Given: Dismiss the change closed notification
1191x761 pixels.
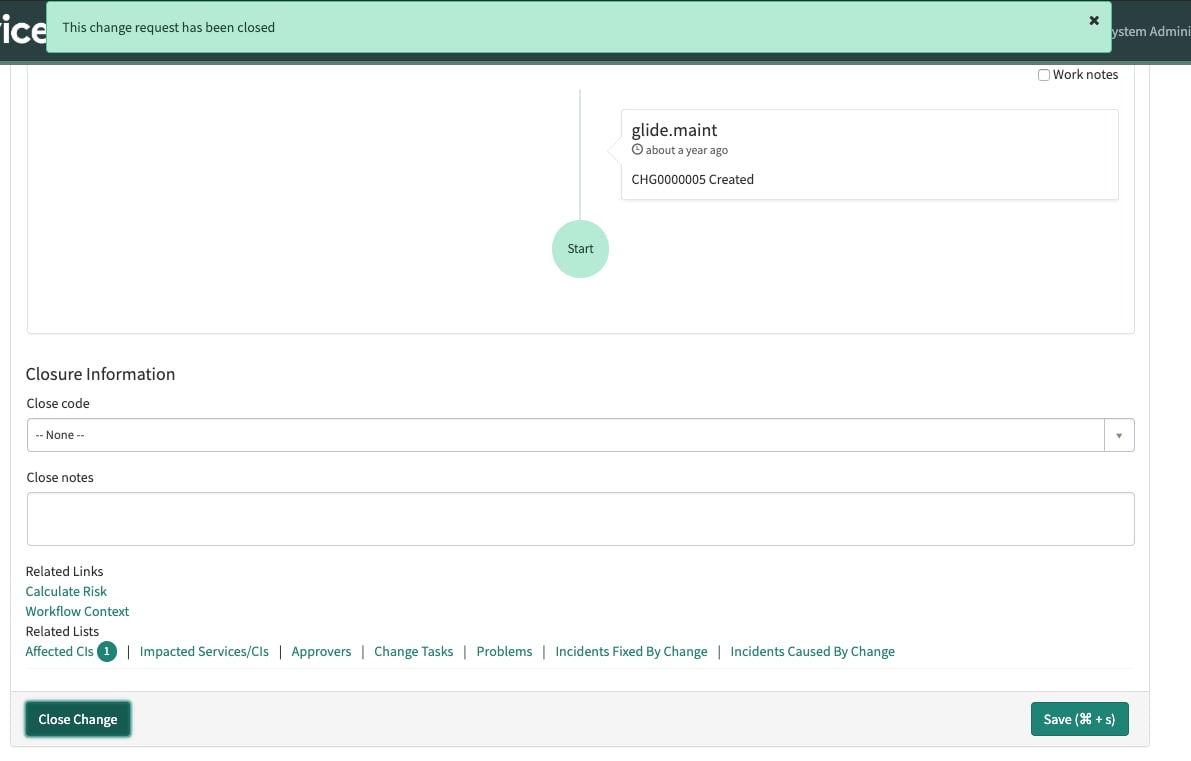Looking at the screenshot, I should pos(1093,19).
